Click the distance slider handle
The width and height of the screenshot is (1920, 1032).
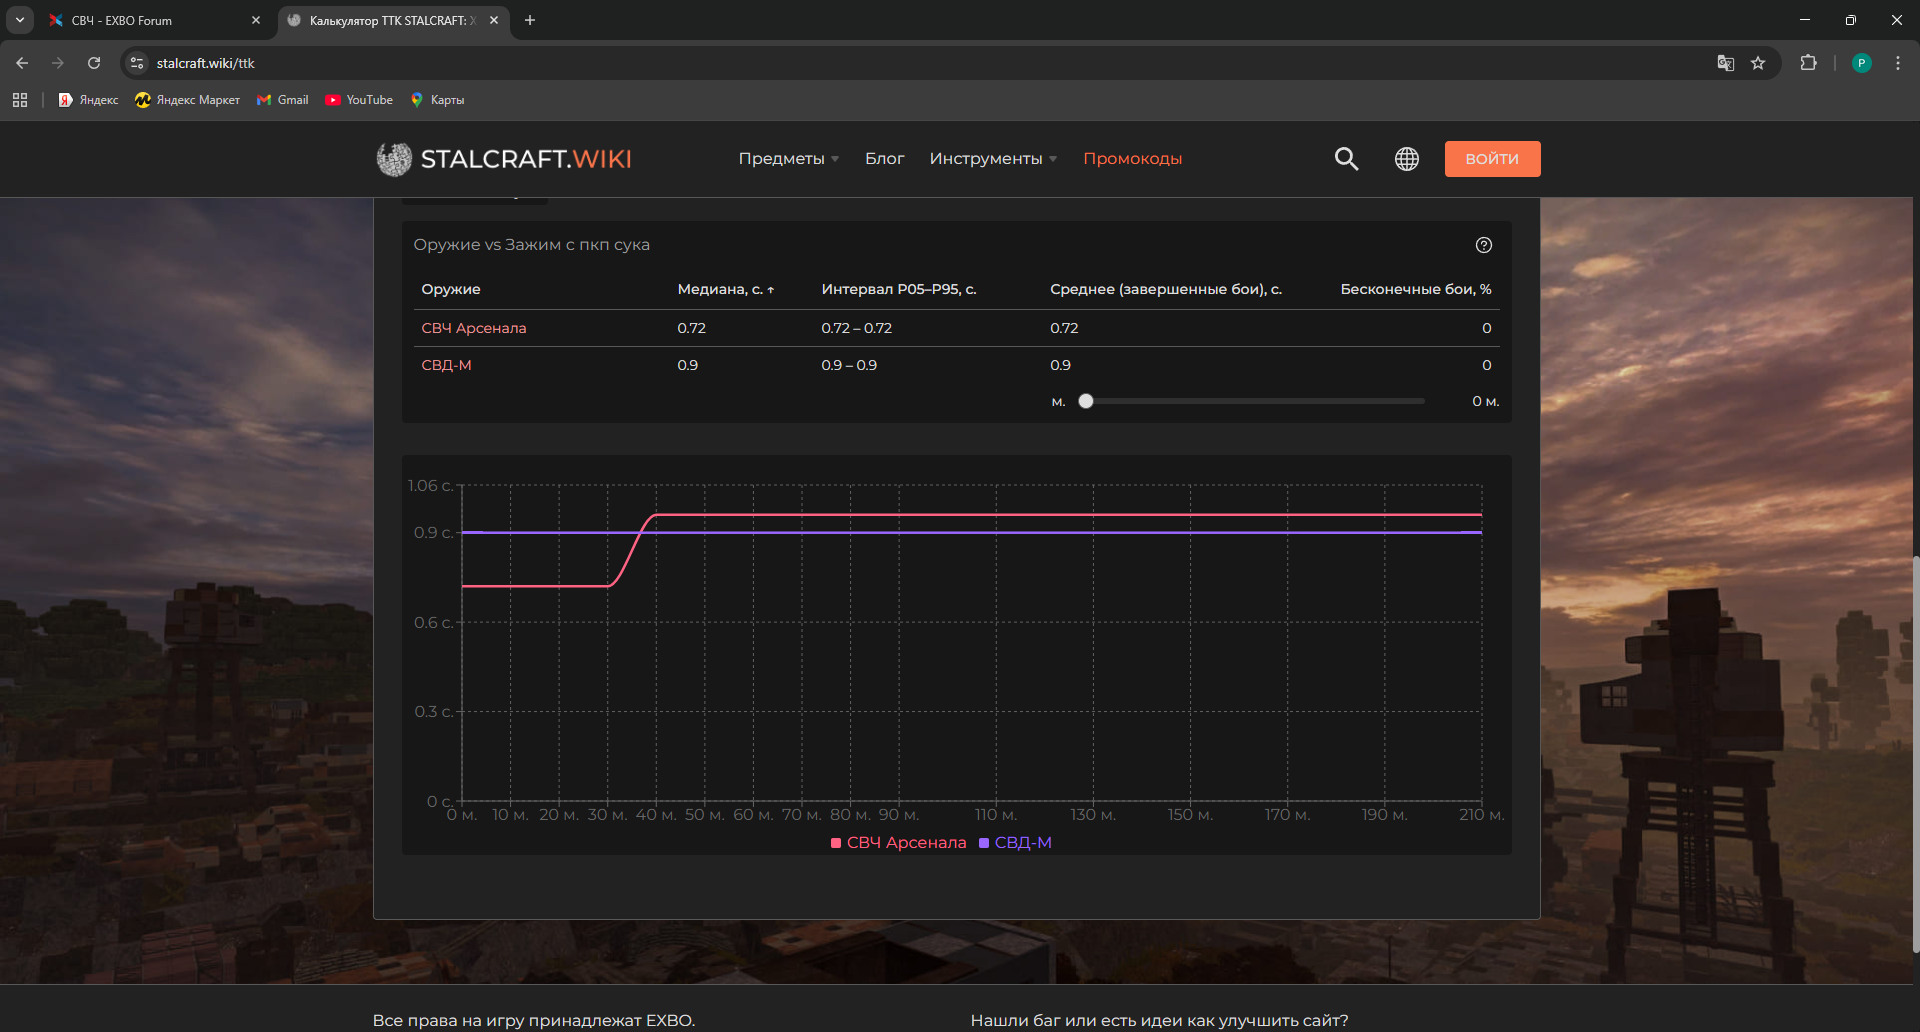click(1086, 401)
